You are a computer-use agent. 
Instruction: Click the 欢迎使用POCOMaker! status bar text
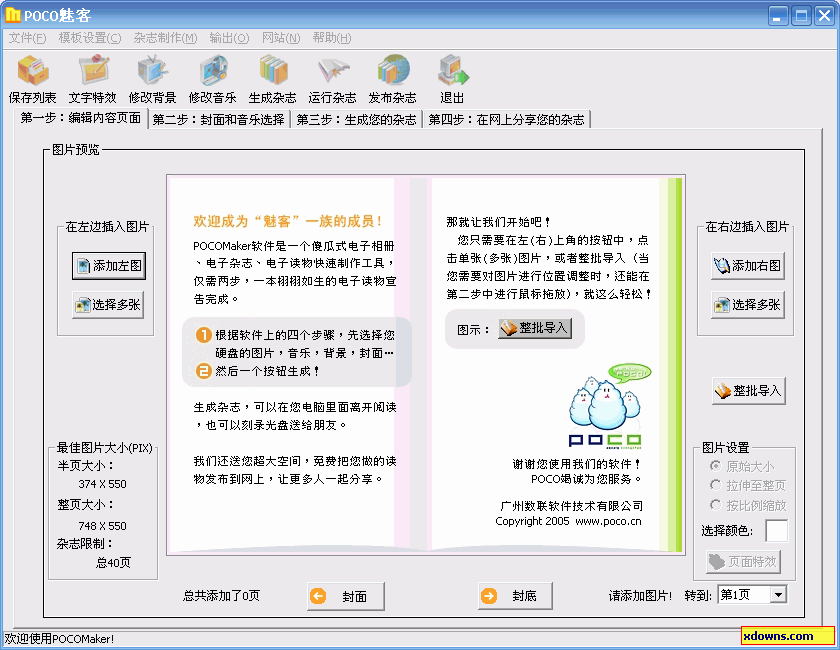coord(59,639)
